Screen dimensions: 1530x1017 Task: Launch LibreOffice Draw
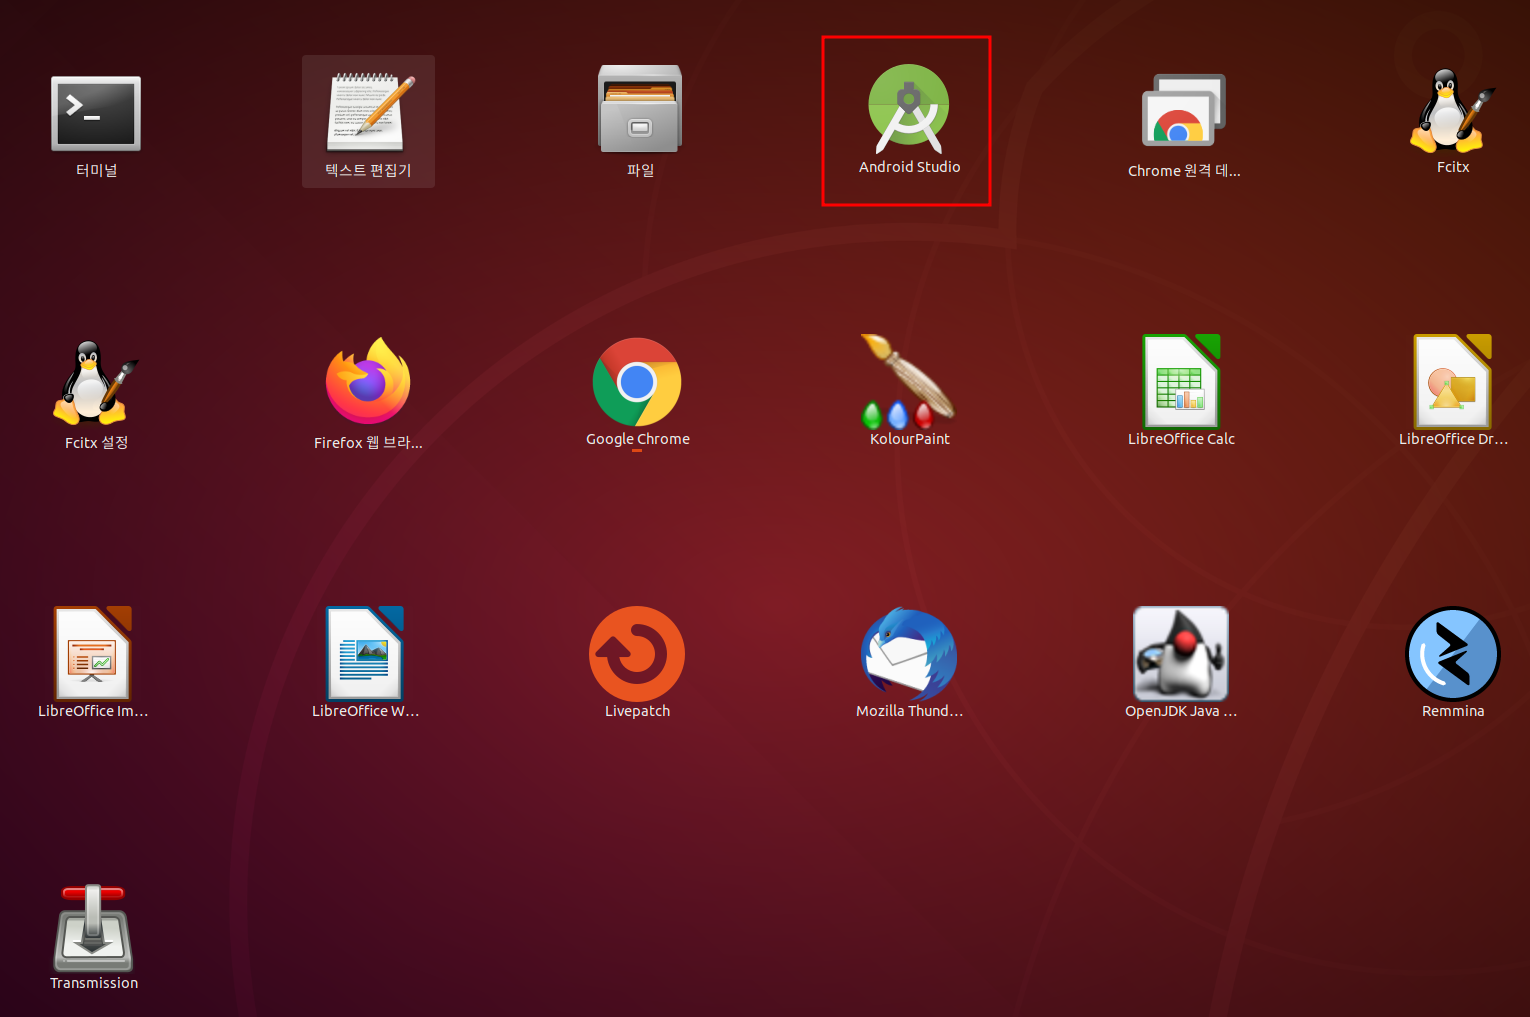(1453, 381)
